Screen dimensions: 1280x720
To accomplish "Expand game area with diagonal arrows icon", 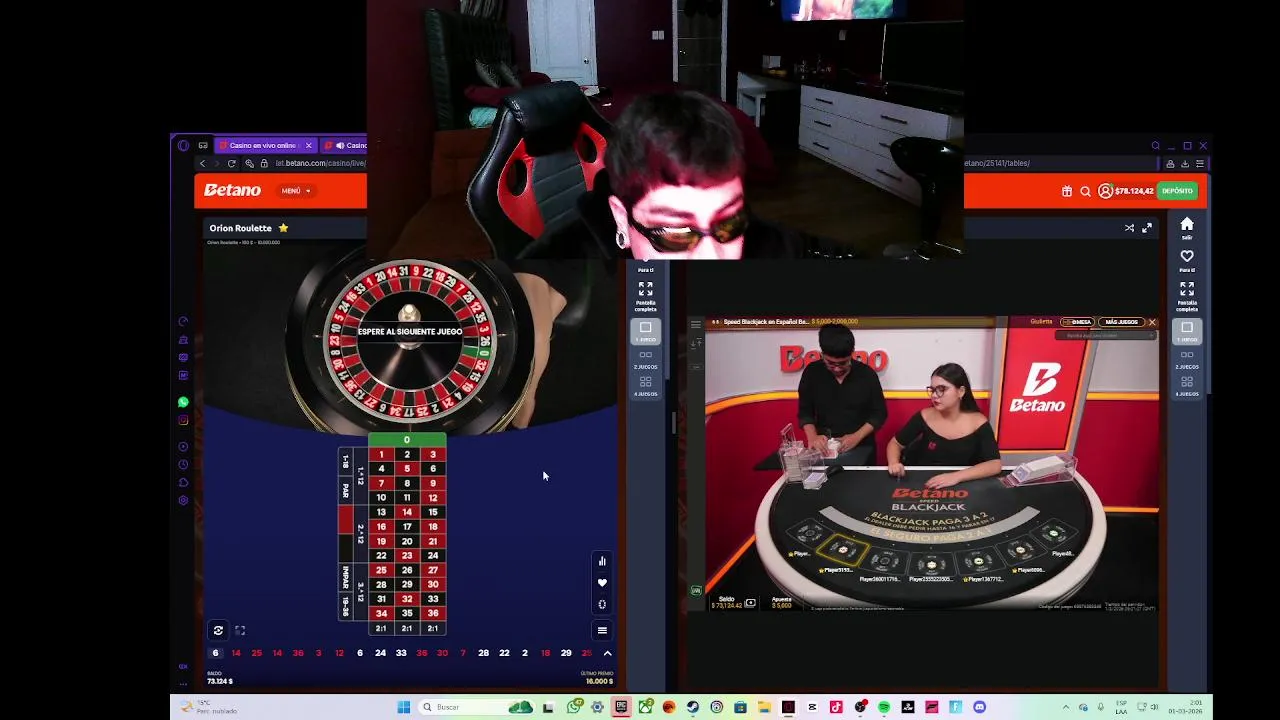I will (x=1147, y=228).
